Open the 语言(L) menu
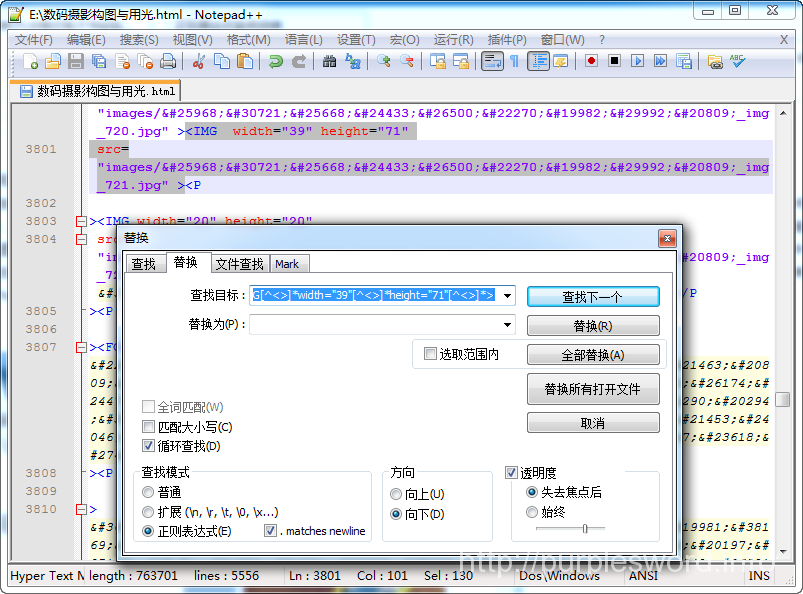Viewport: 803px width, 594px height. [x=303, y=40]
